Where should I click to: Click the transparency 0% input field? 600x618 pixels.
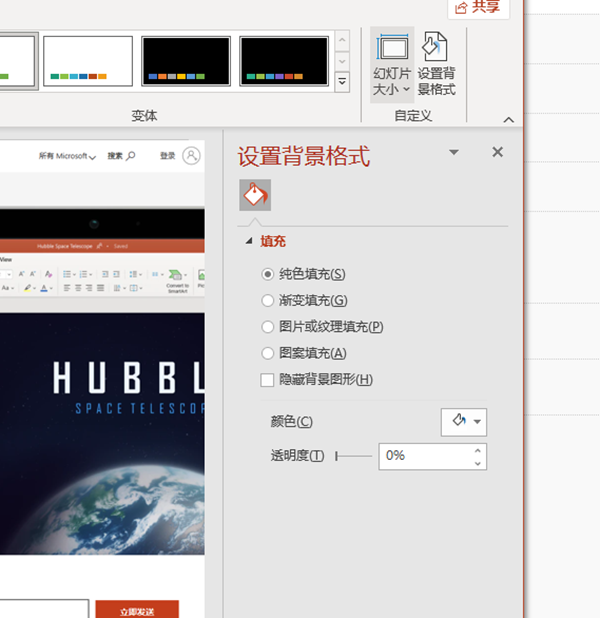pyautogui.click(x=425, y=456)
